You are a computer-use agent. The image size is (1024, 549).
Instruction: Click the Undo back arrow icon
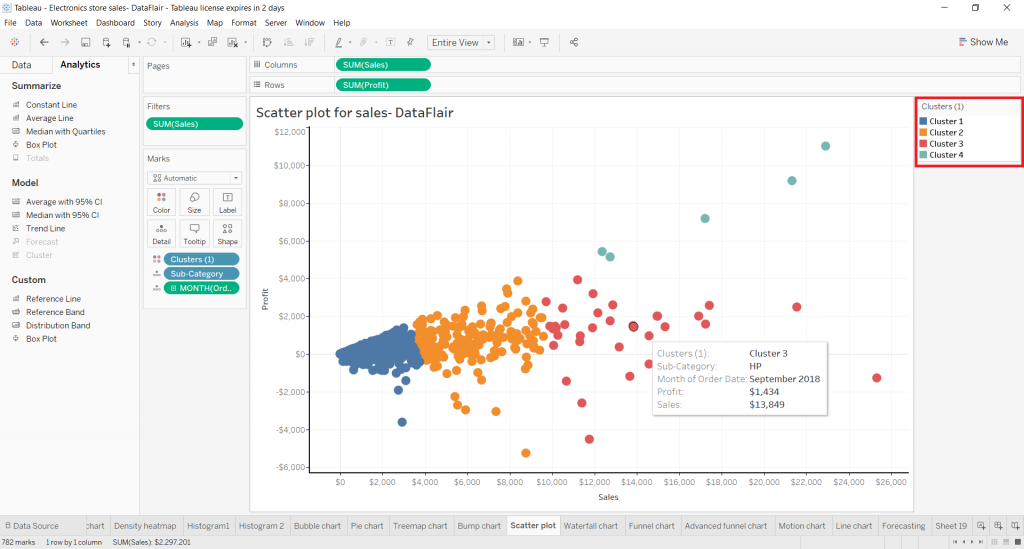(x=44, y=42)
